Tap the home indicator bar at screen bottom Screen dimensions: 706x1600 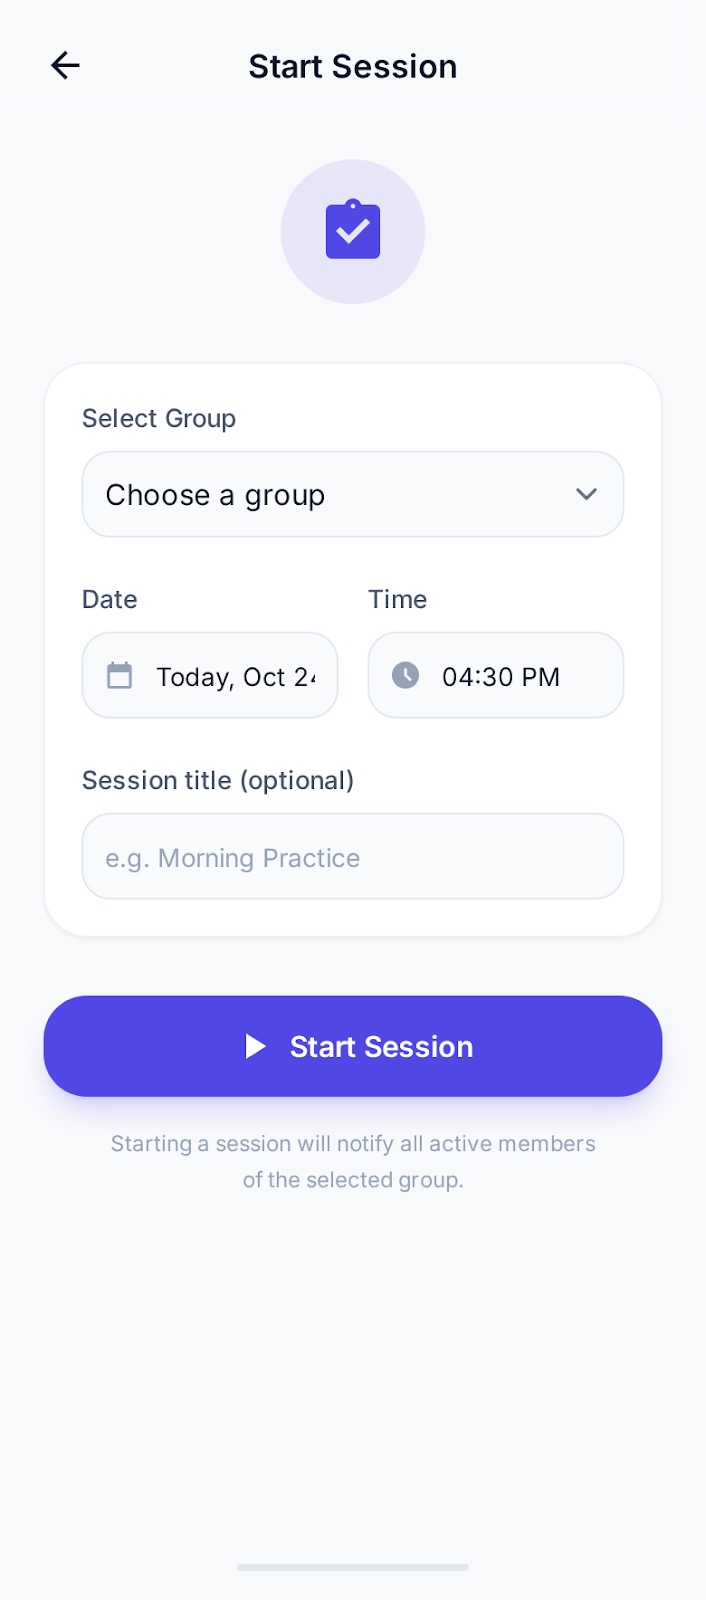[x=352, y=1568]
